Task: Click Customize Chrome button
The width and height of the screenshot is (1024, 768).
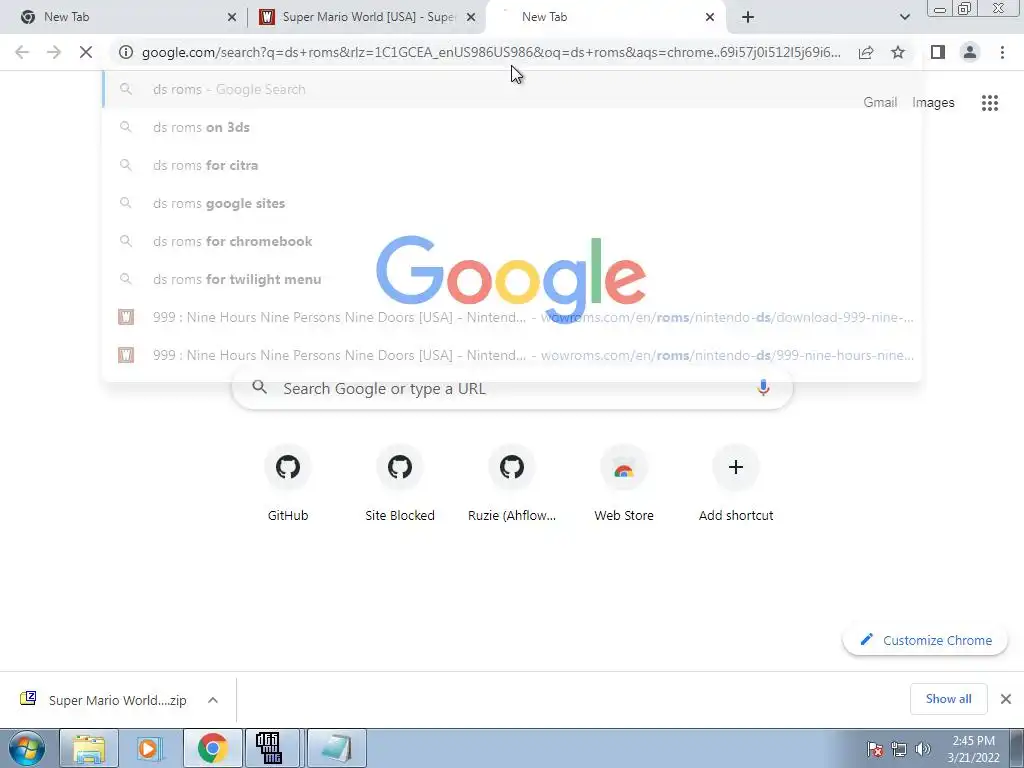Action: point(925,640)
